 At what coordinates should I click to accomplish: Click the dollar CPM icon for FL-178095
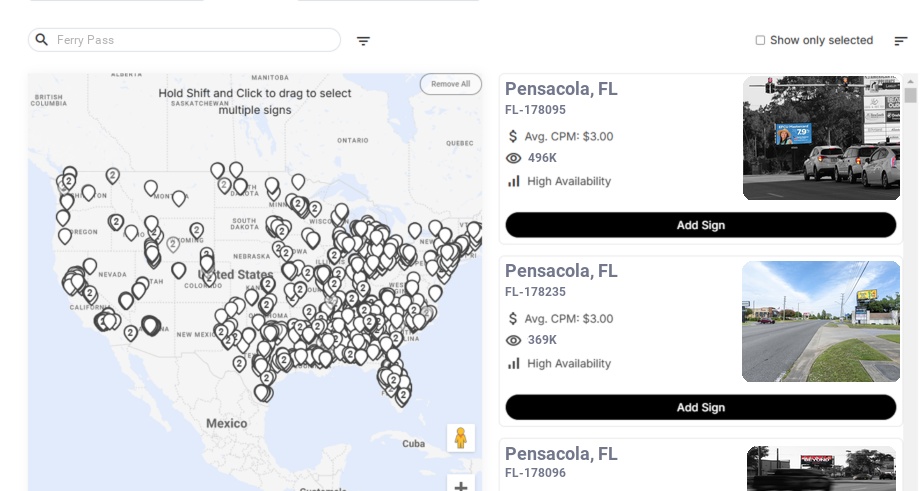coord(513,136)
